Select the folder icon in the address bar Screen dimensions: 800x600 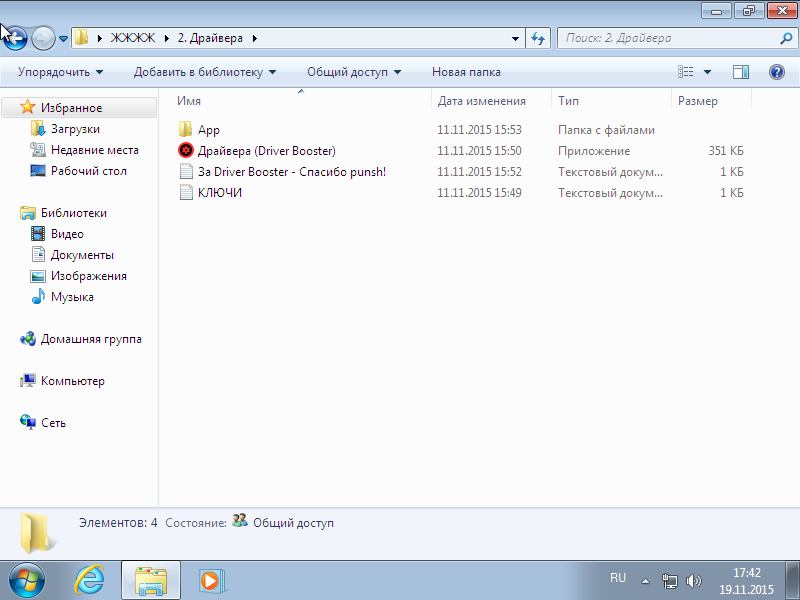coord(82,38)
